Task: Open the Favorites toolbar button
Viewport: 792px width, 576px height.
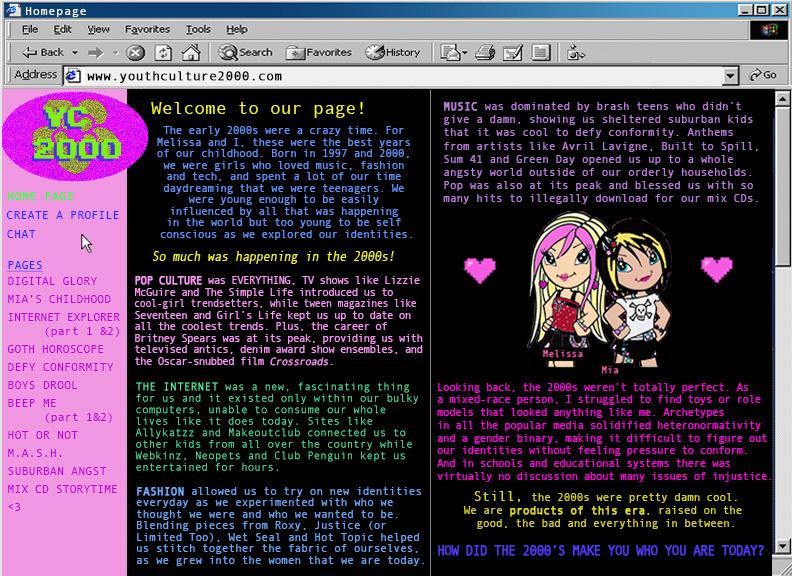Action: (319, 52)
